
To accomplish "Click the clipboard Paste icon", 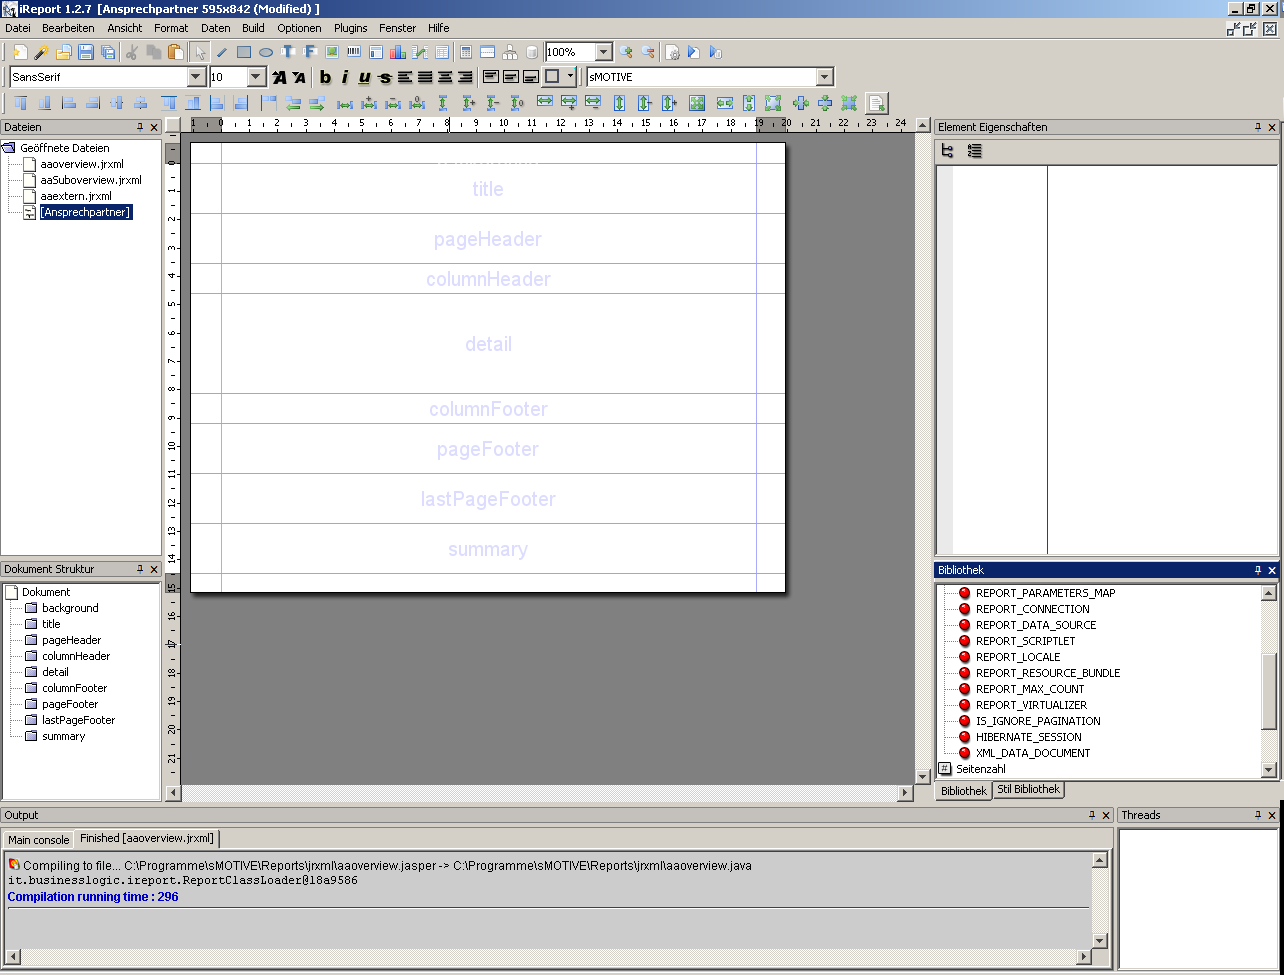I will pos(175,52).
